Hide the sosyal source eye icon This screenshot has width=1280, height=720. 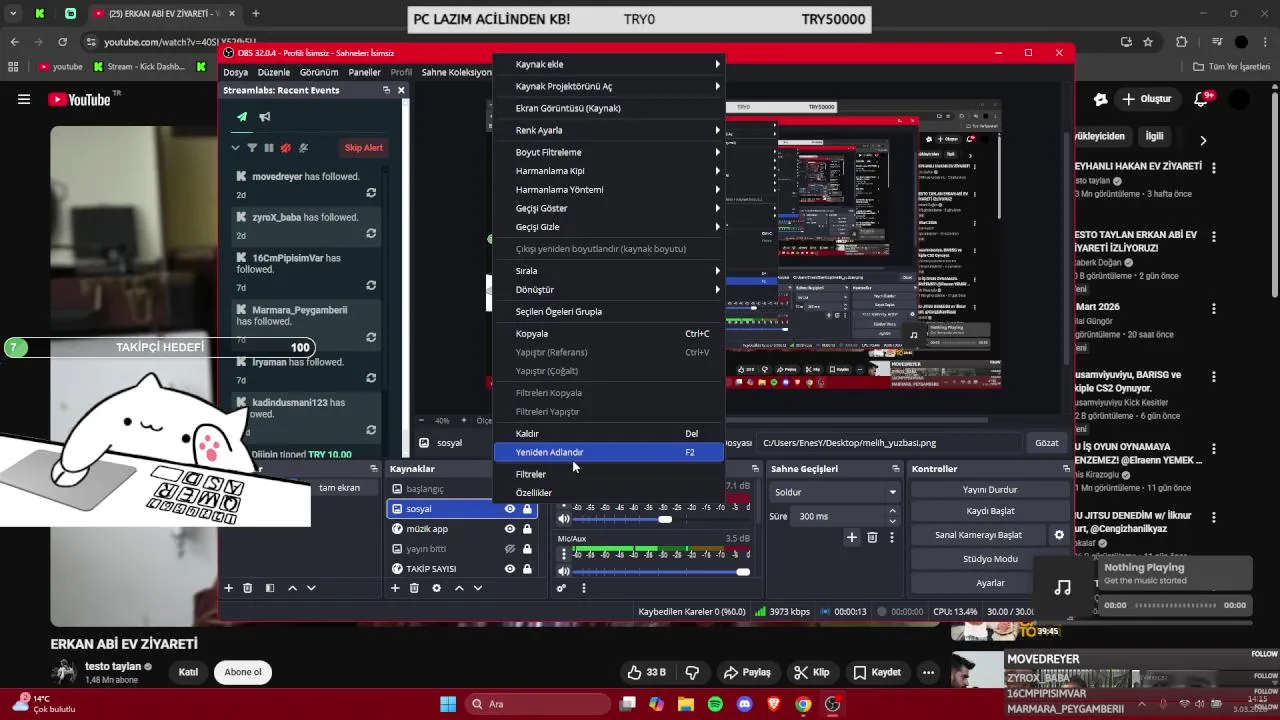510,509
